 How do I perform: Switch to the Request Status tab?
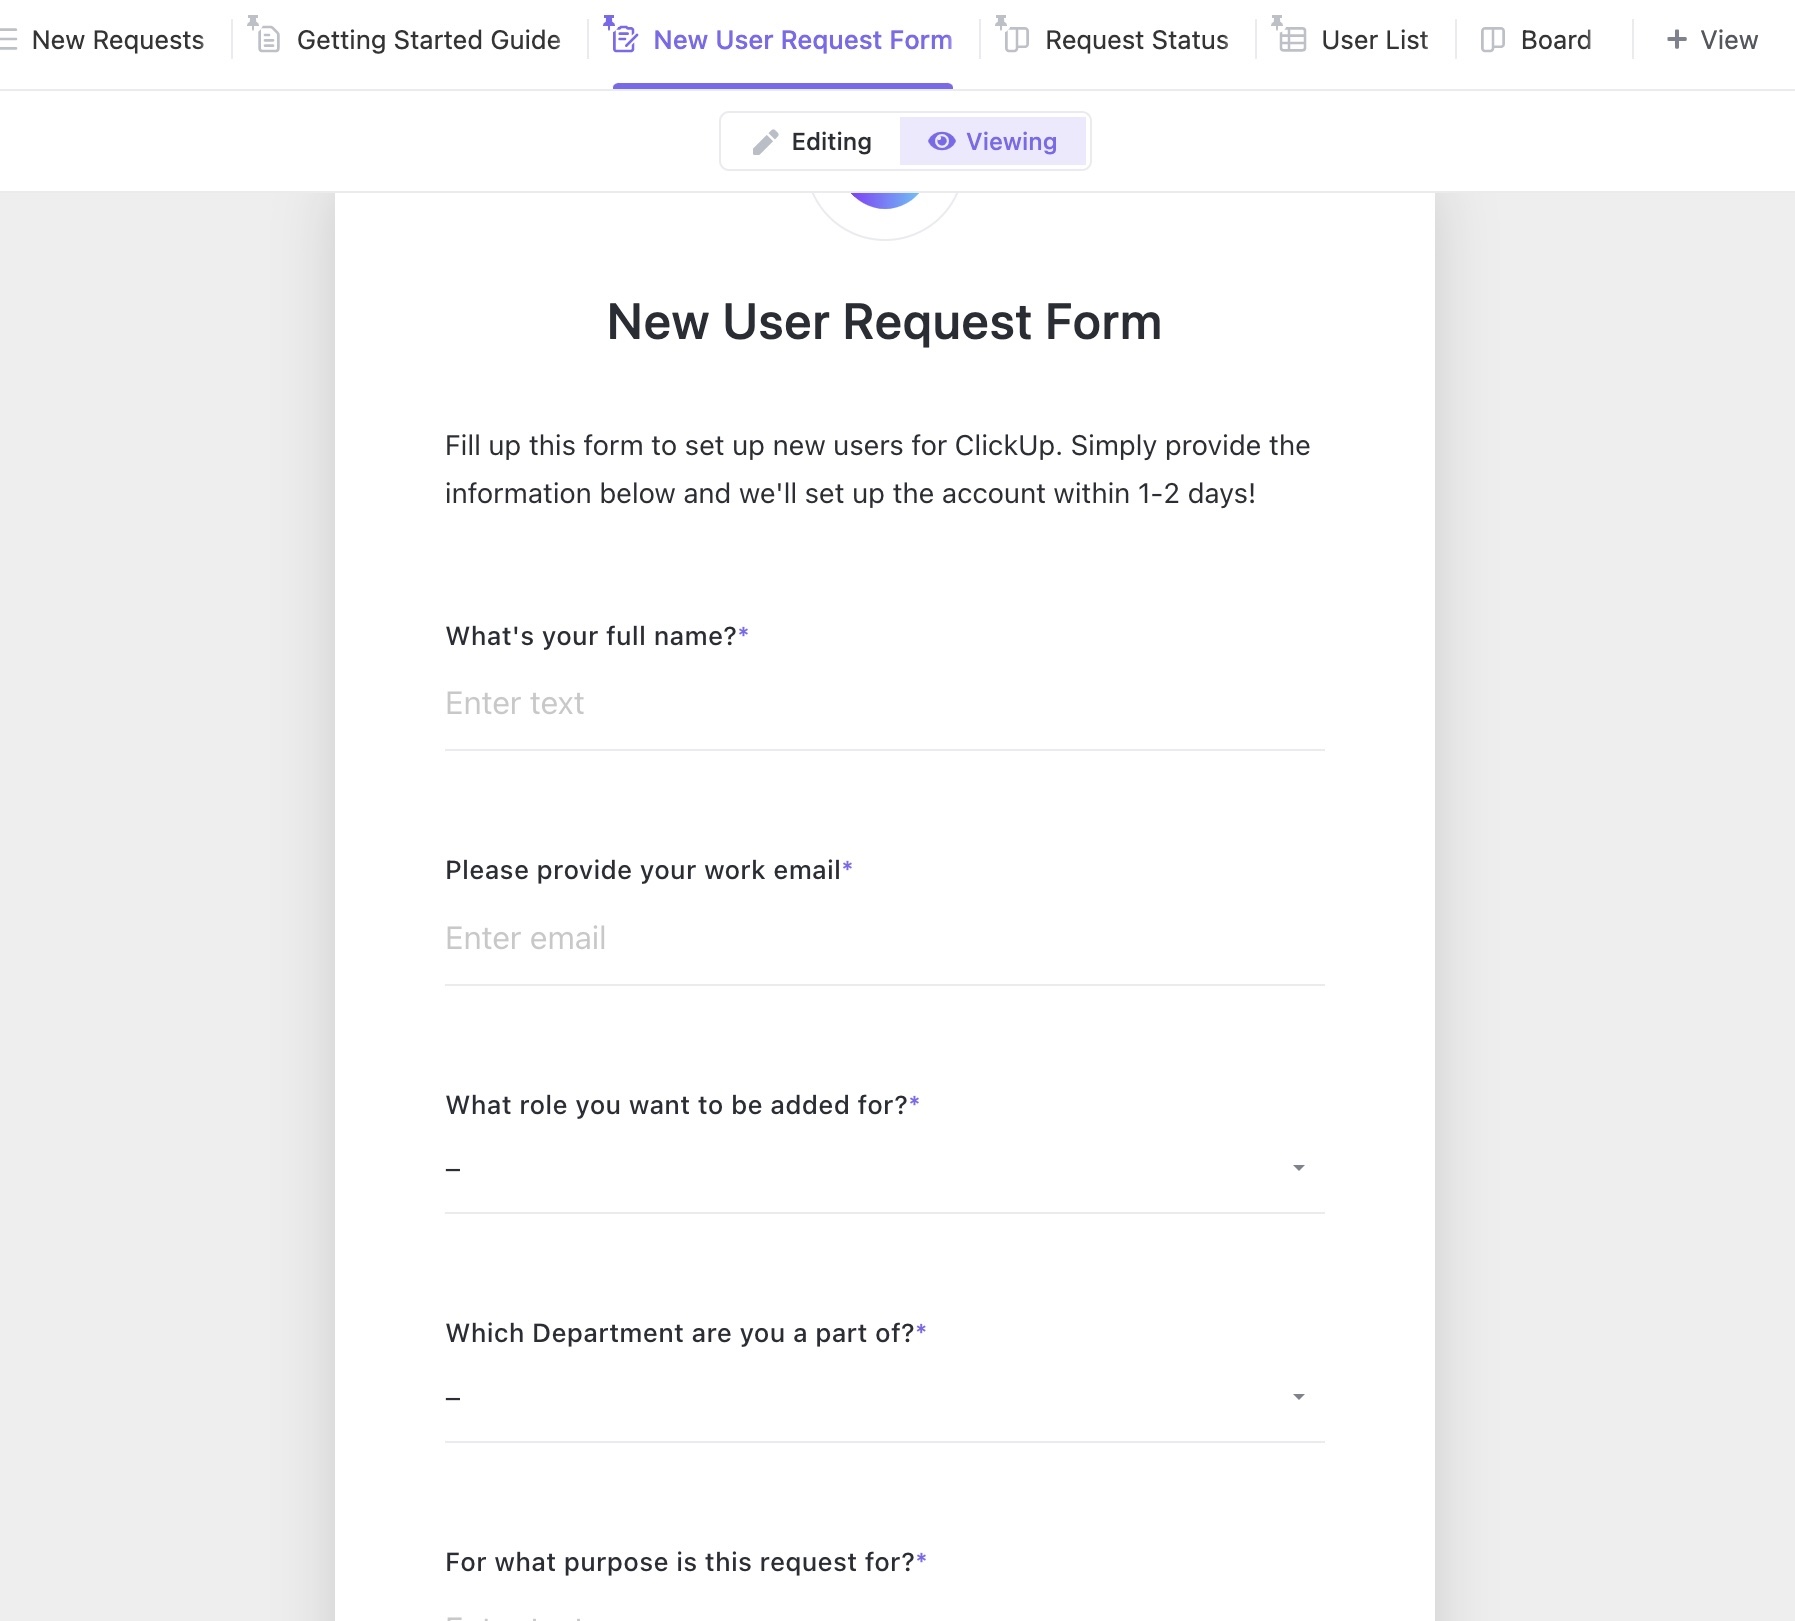pyautogui.click(x=1136, y=40)
